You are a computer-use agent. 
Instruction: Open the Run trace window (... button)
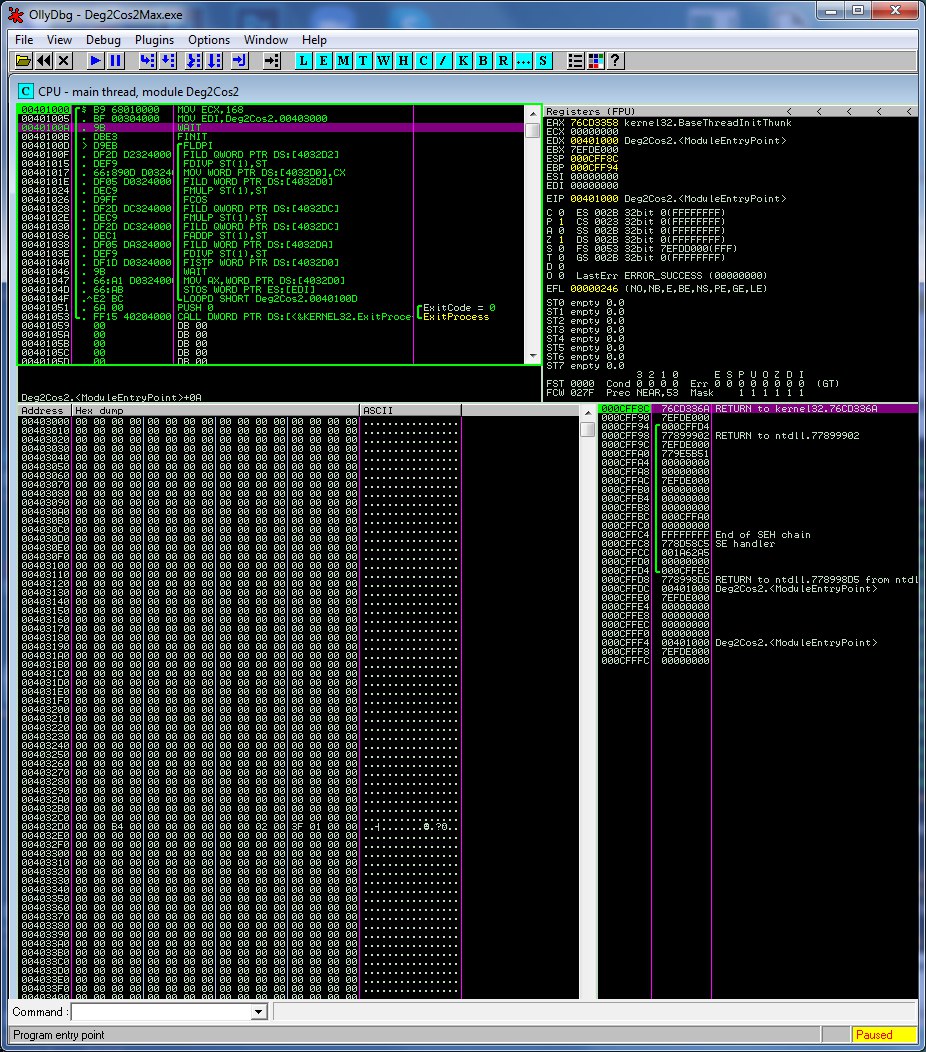pos(523,61)
